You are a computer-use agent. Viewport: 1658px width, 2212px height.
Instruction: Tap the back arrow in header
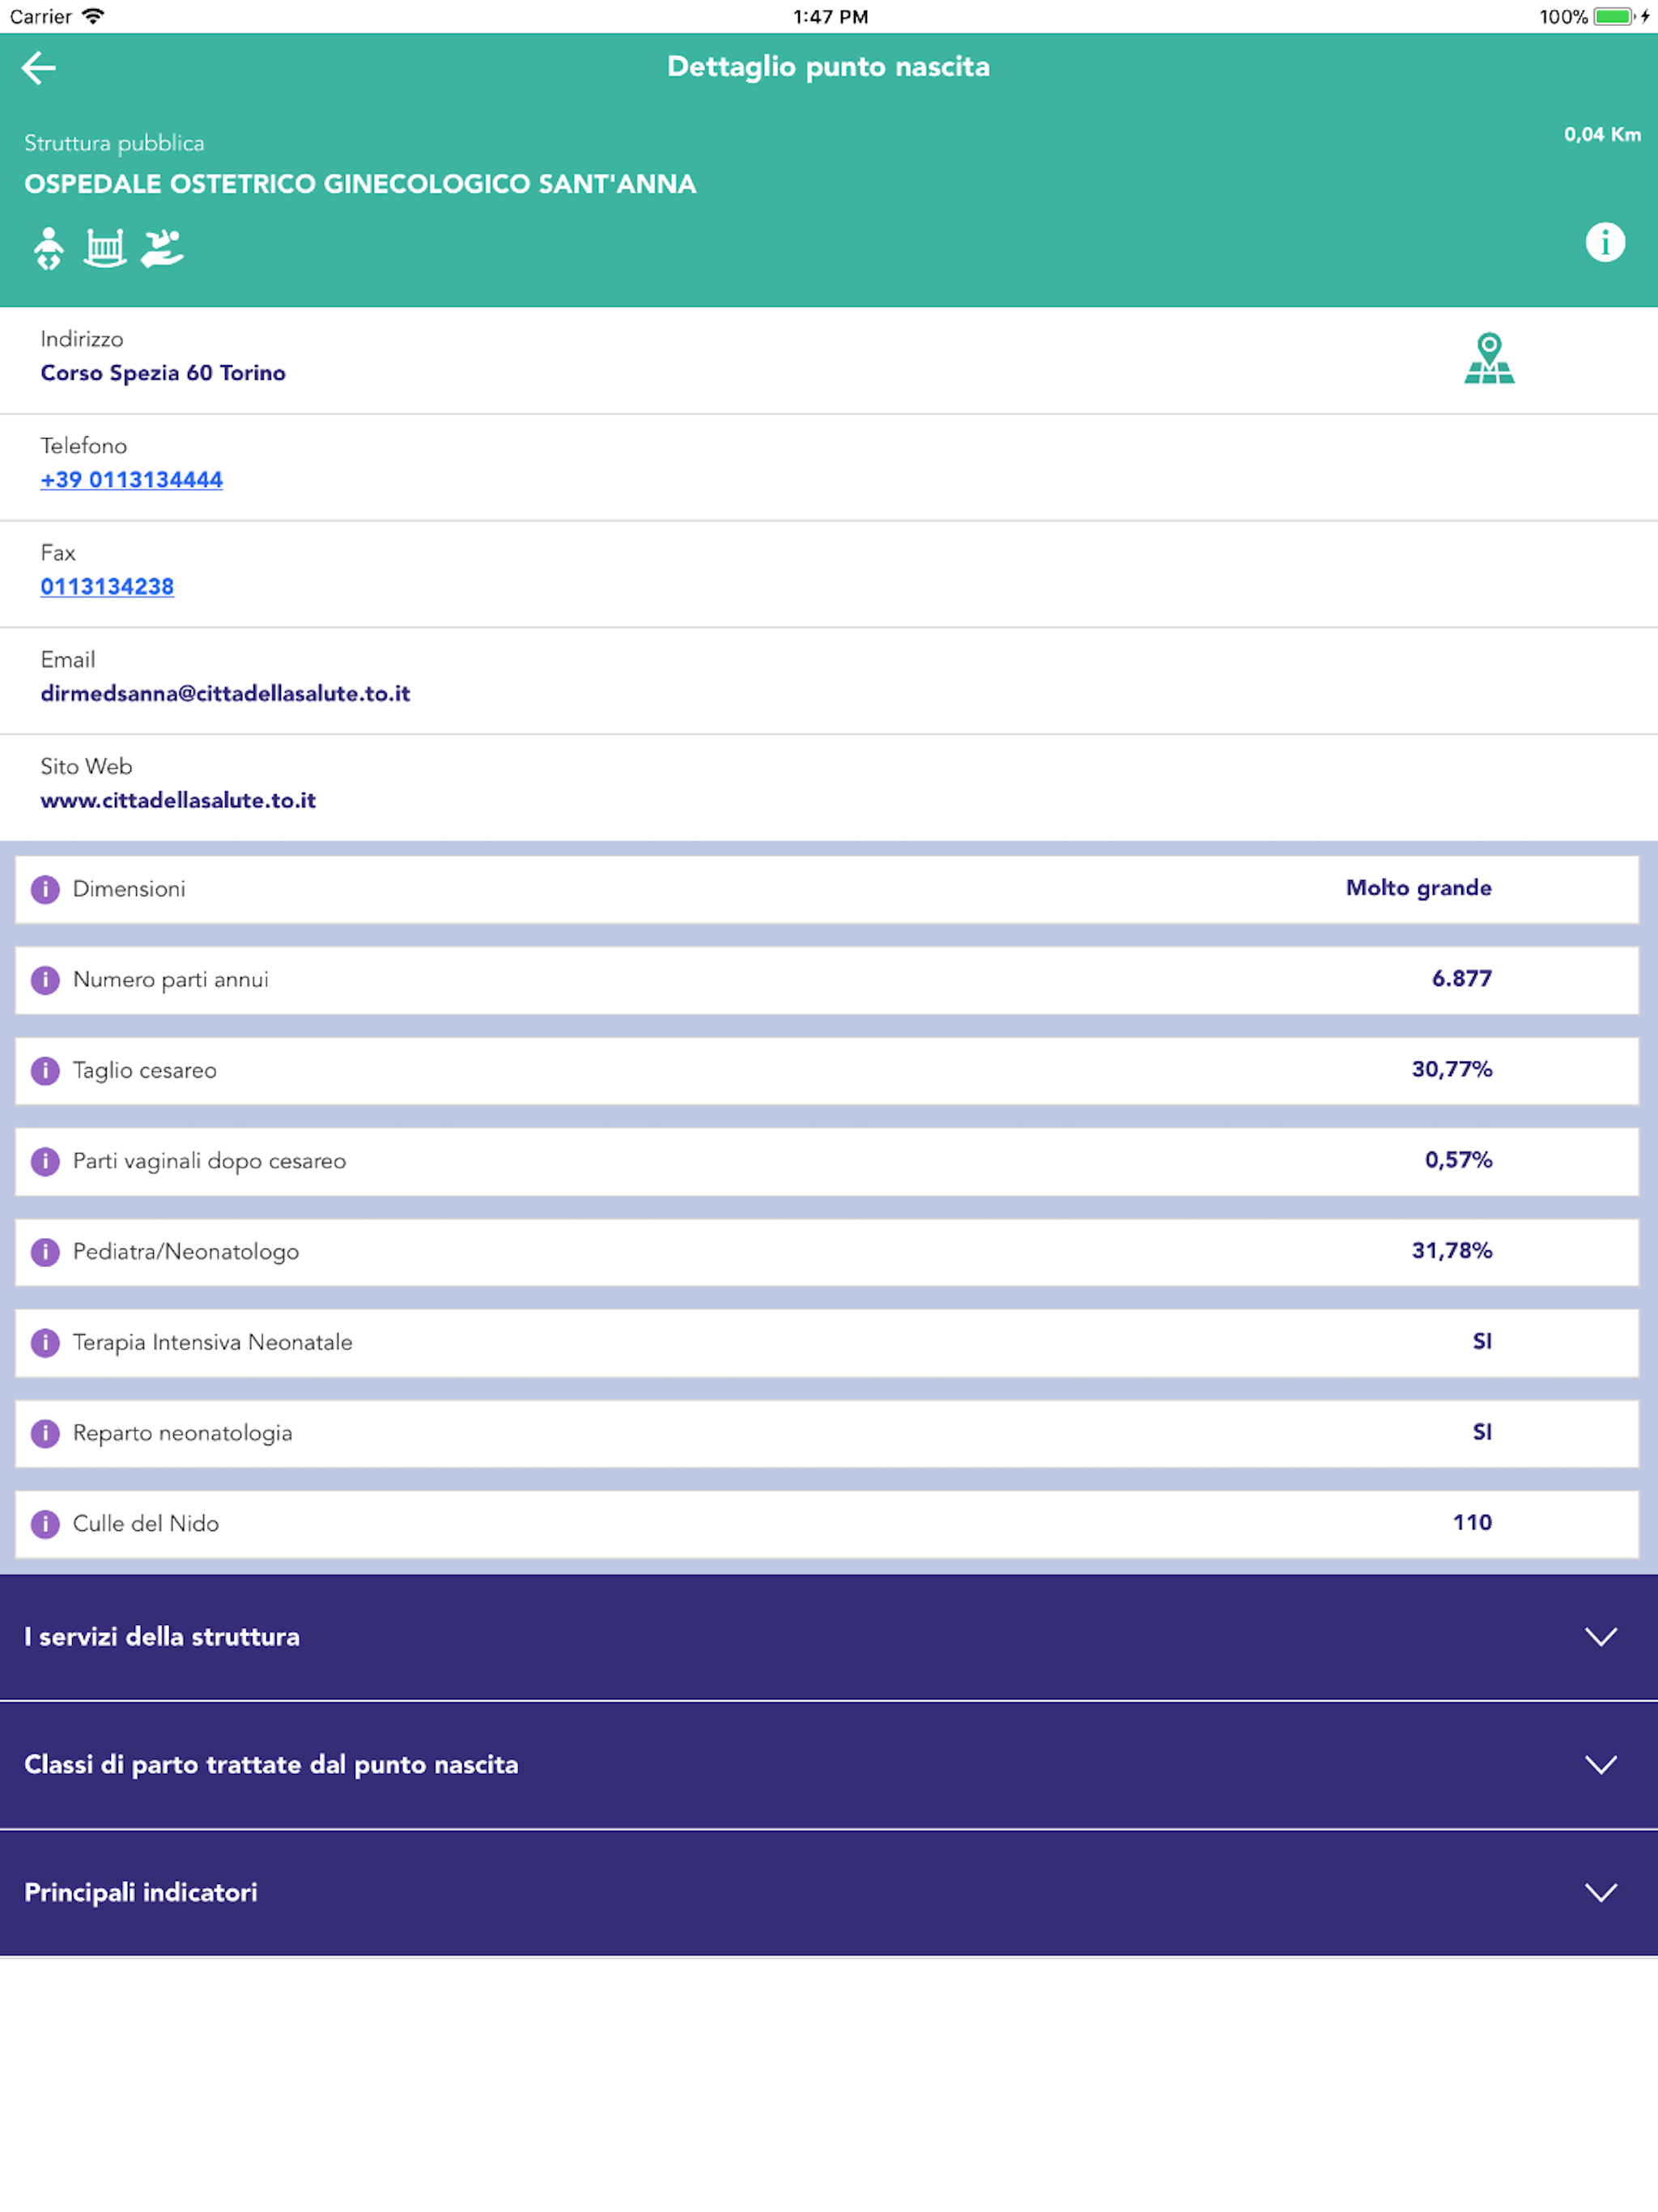pos(38,68)
